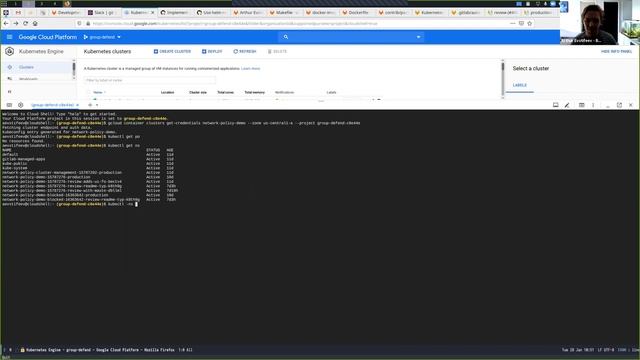Click the Total cores column header
Viewport: 640px width, 360px height.
[225, 93]
